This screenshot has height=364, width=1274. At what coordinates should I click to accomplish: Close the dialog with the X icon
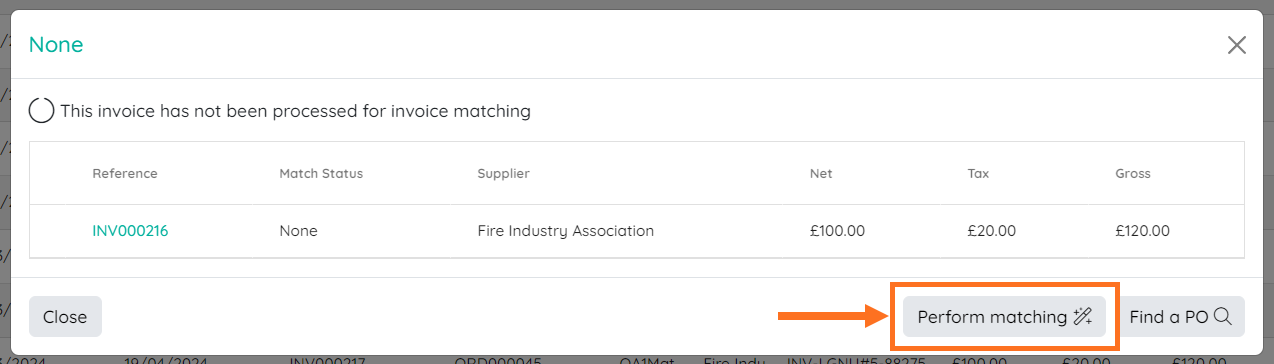(1237, 45)
